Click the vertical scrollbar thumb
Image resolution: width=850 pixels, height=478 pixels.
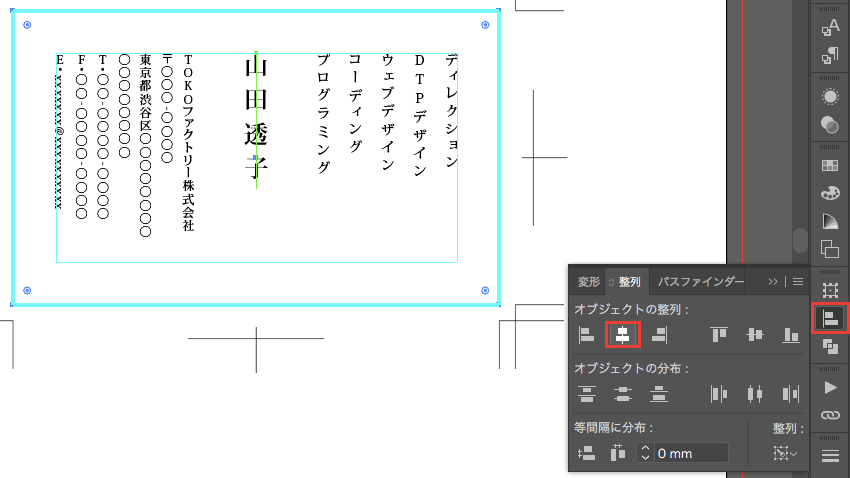799,240
